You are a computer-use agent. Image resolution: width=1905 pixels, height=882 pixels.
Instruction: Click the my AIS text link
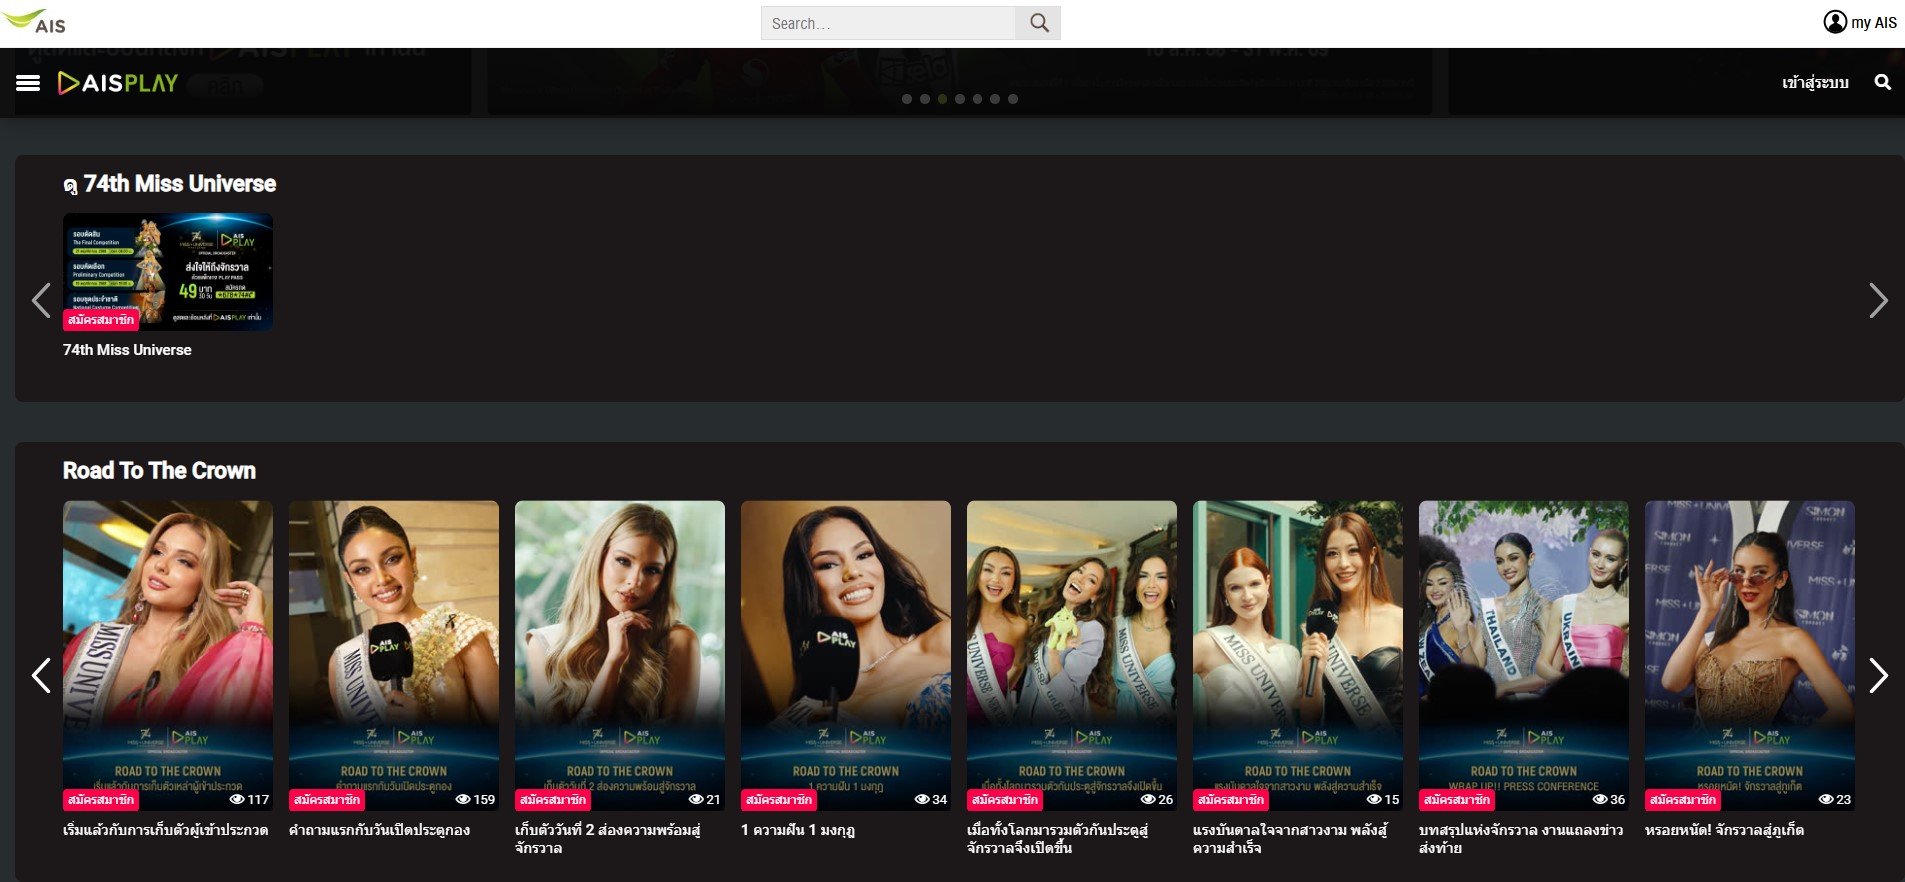(x=1873, y=22)
